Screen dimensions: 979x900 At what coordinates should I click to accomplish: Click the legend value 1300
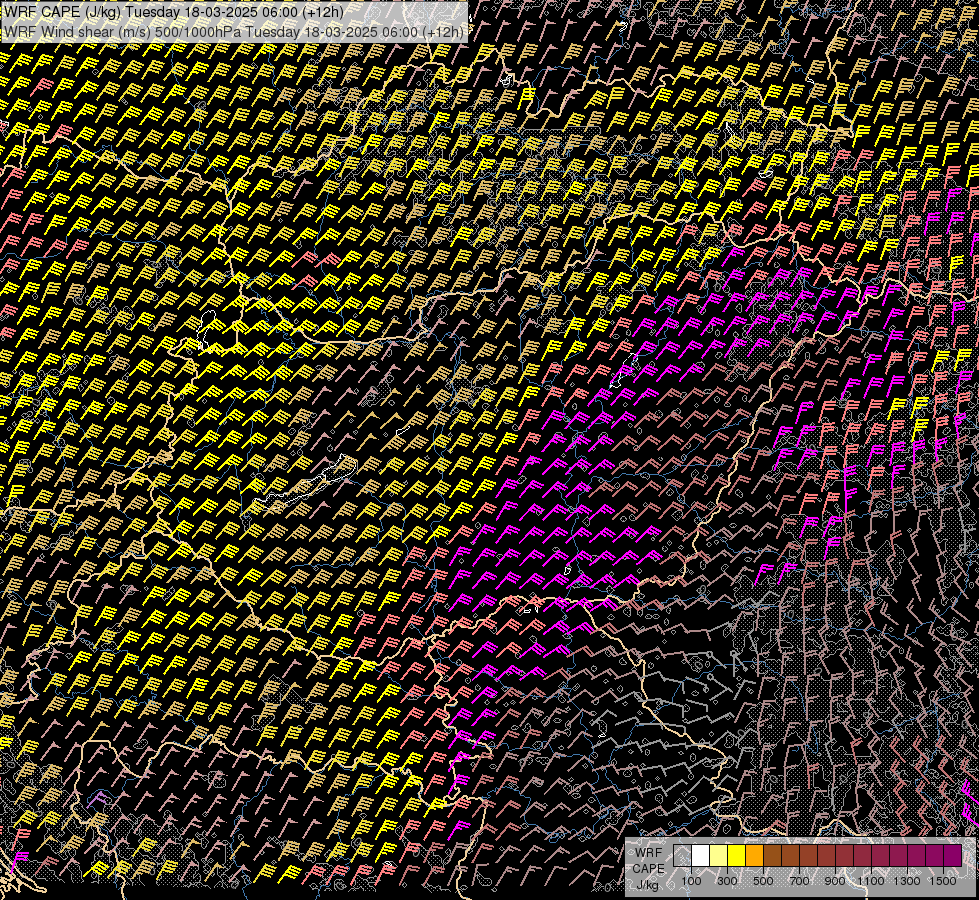(x=907, y=881)
